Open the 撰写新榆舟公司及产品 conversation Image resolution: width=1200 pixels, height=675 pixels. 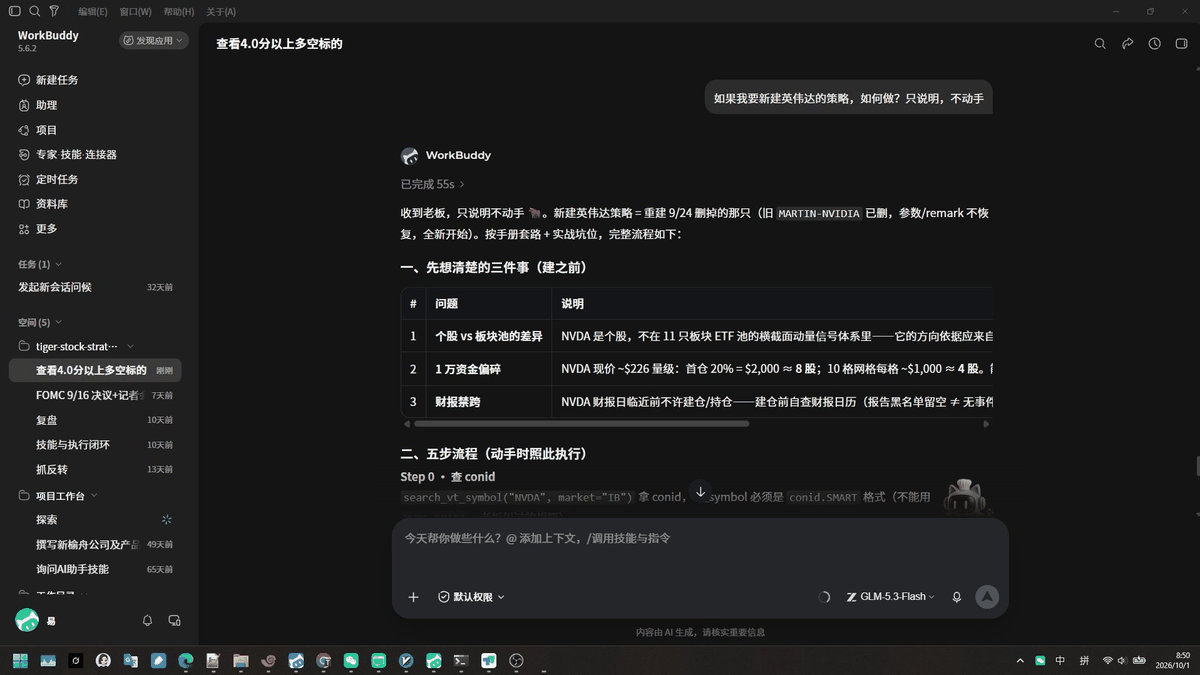95,545
